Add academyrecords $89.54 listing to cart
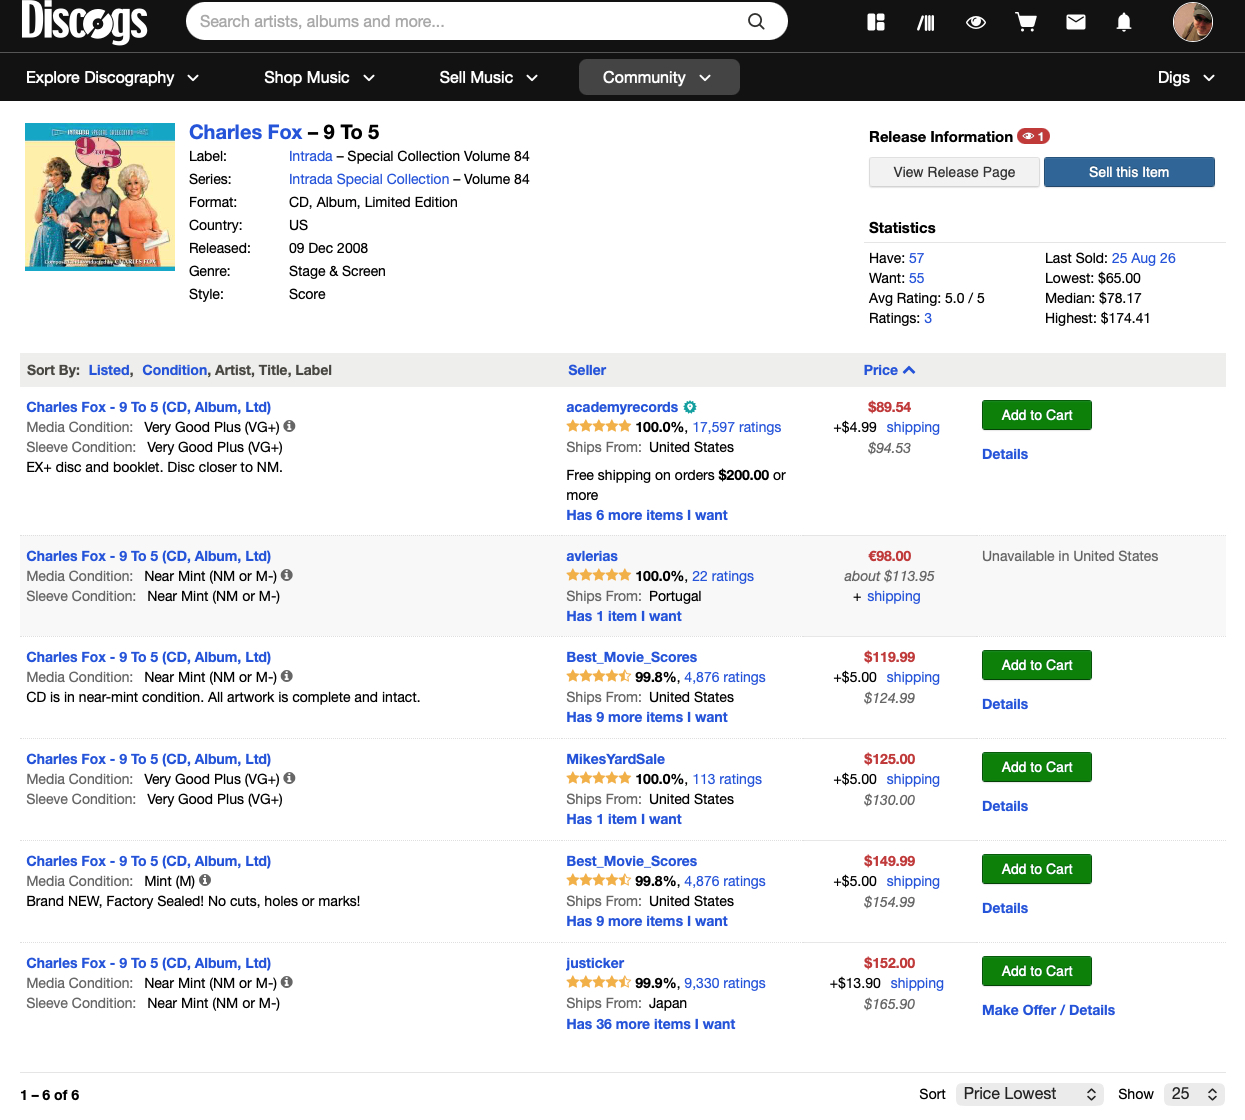The width and height of the screenshot is (1245, 1120). 1037,415
